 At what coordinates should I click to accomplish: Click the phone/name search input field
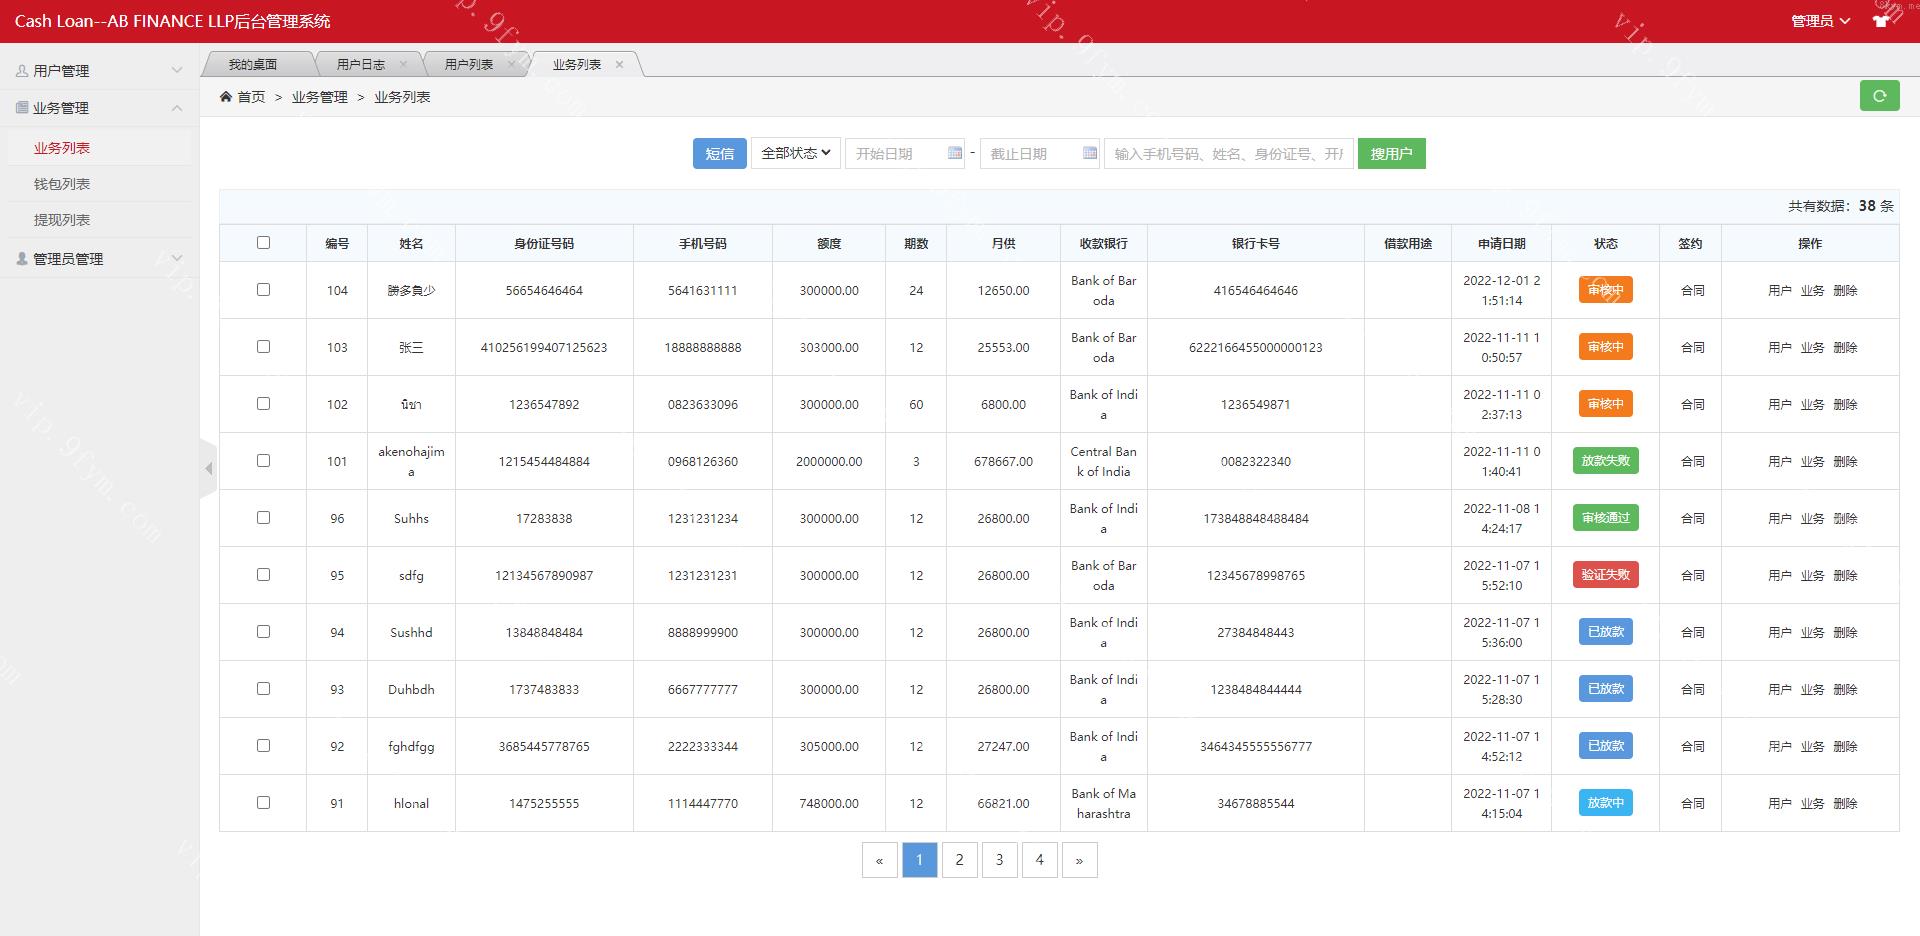1228,154
